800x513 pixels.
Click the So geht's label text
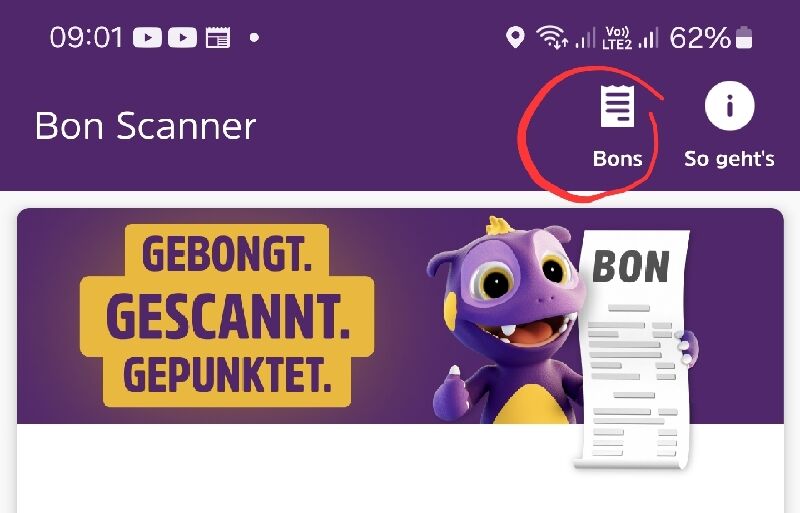click(730, 159)
